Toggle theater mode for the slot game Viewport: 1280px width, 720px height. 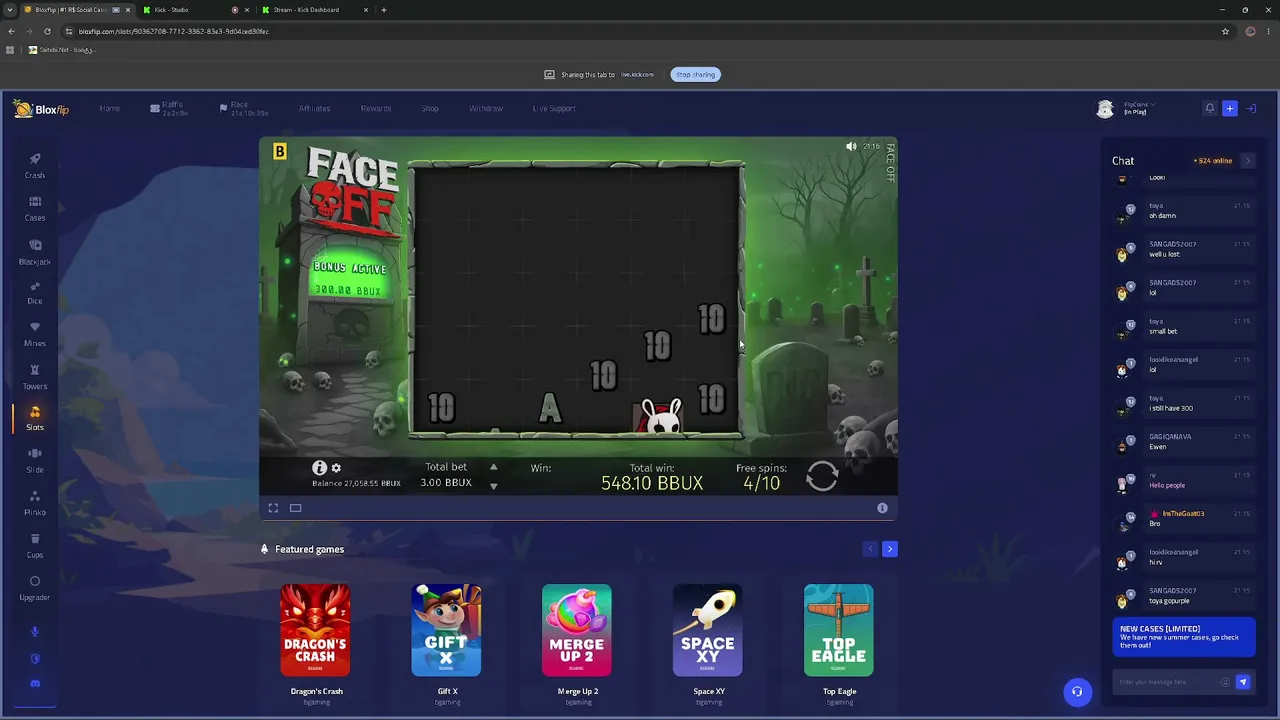[x=295, y=508]
